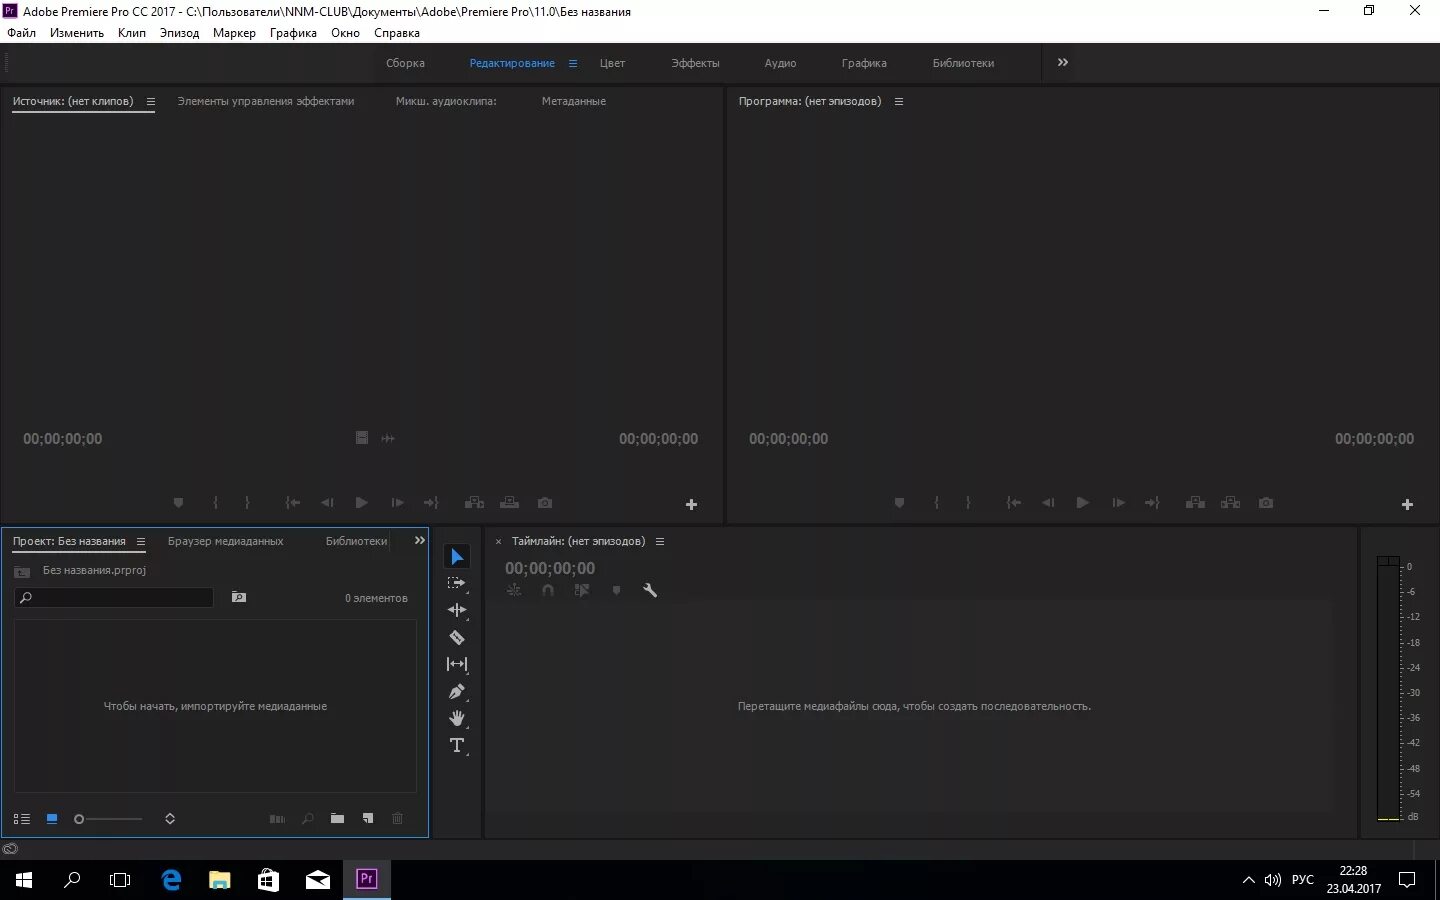Open Windows Start menu
The height and width of the screenshot is (900, 1440).
tap(24, 880)
